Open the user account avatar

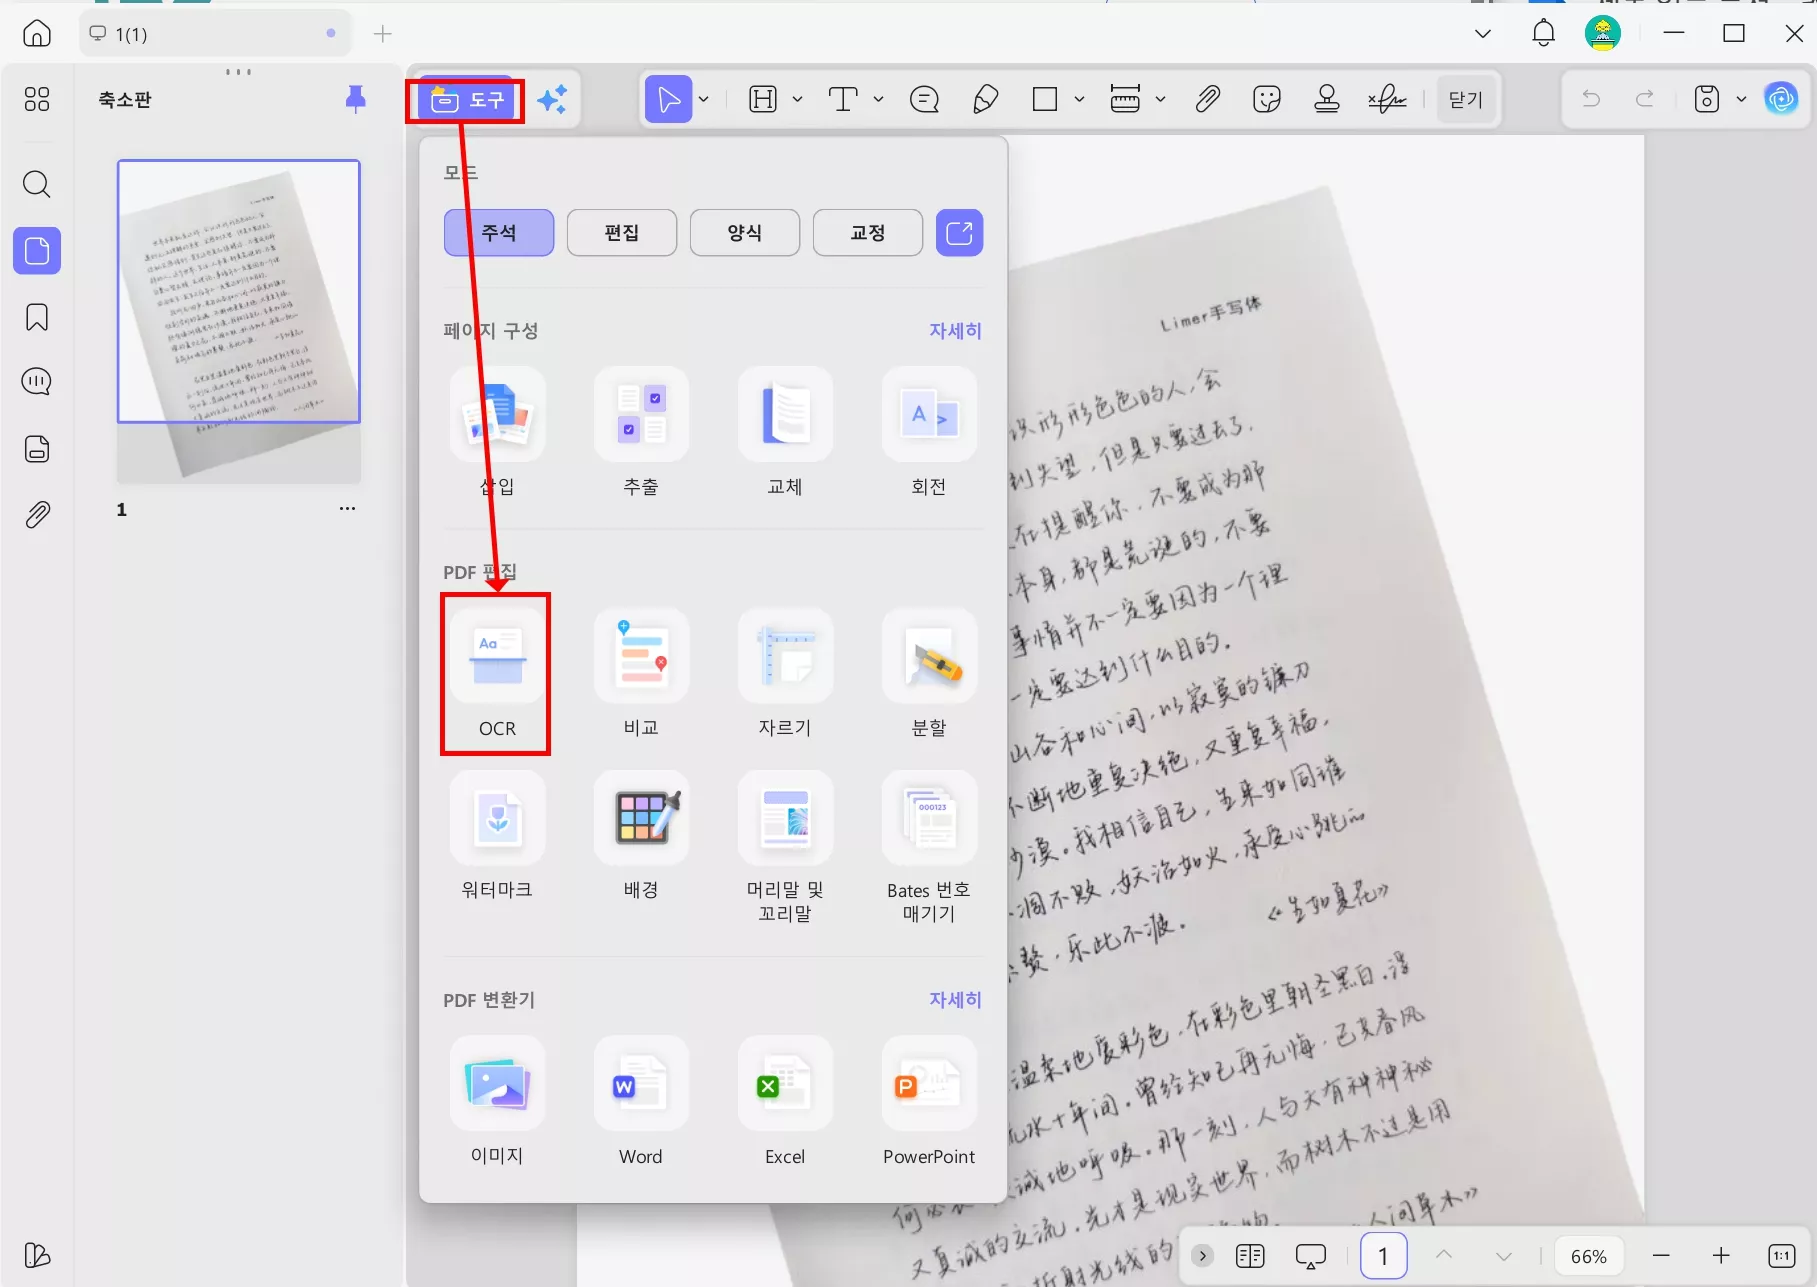(x=1603, y=33)
